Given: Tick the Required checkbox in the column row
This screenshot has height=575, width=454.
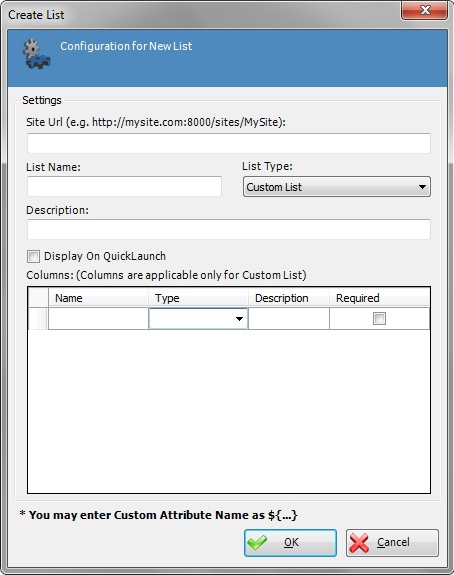Looking at the screenshot, I should coord(379,318).
